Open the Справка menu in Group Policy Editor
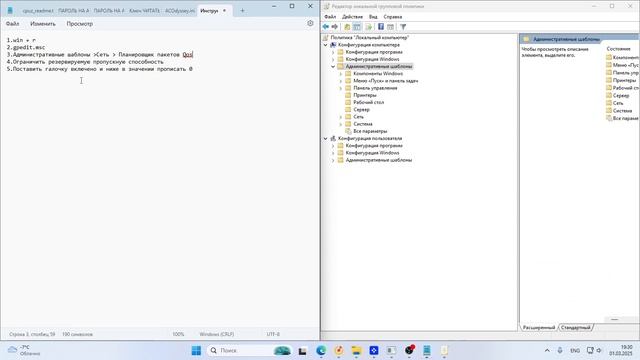640x360 pixels. (393, 17)
